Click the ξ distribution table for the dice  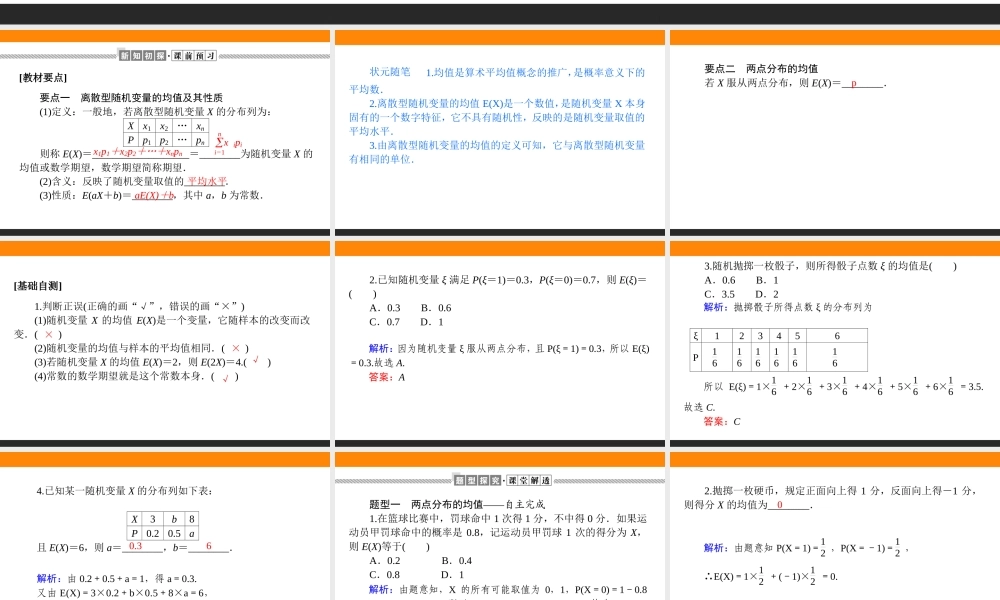(778, 349)
